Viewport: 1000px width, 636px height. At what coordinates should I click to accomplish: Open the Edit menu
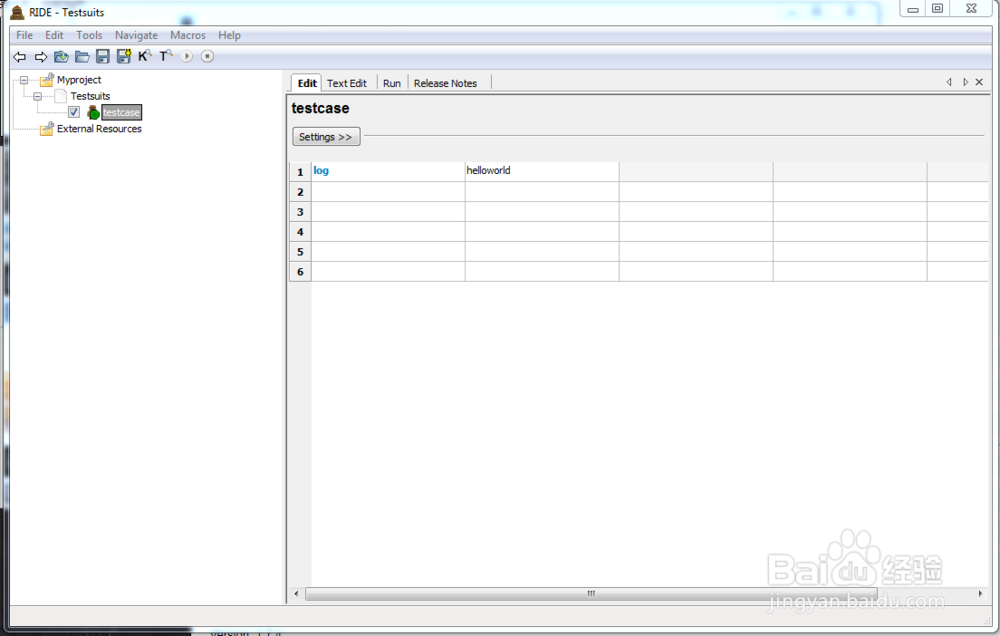(x=54, y=35)
